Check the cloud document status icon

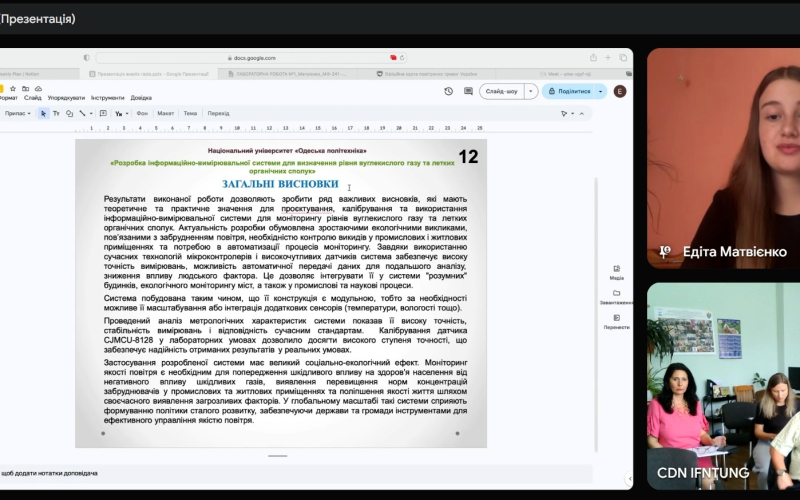click(x=38, y=89)
